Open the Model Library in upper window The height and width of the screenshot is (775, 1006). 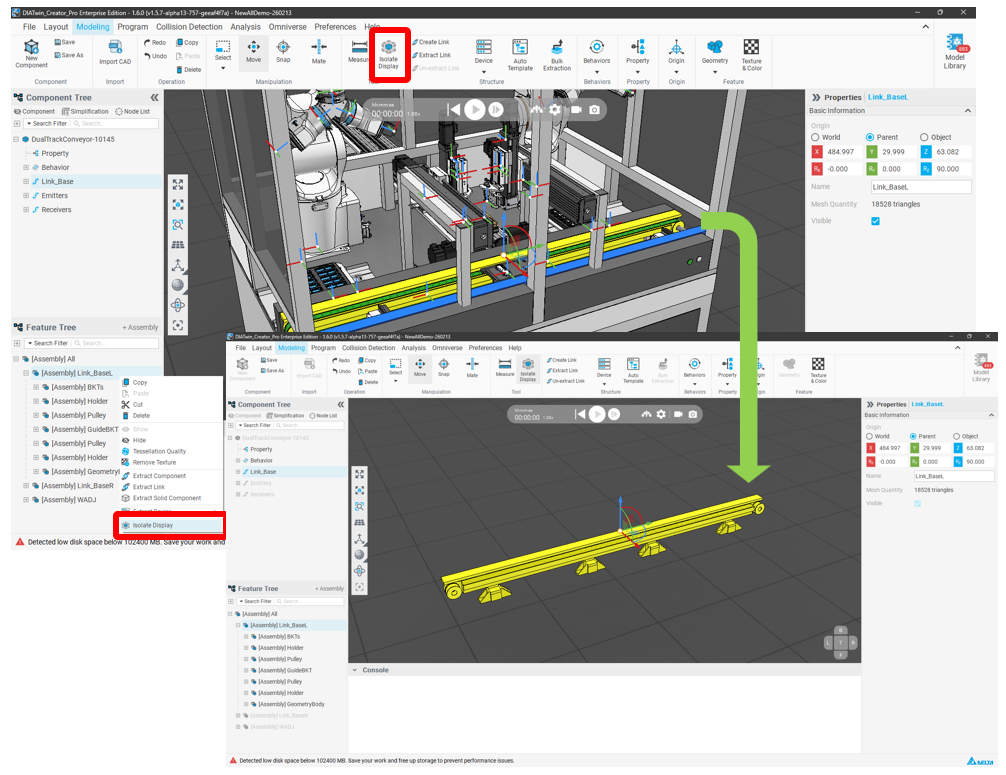[955, 52]
